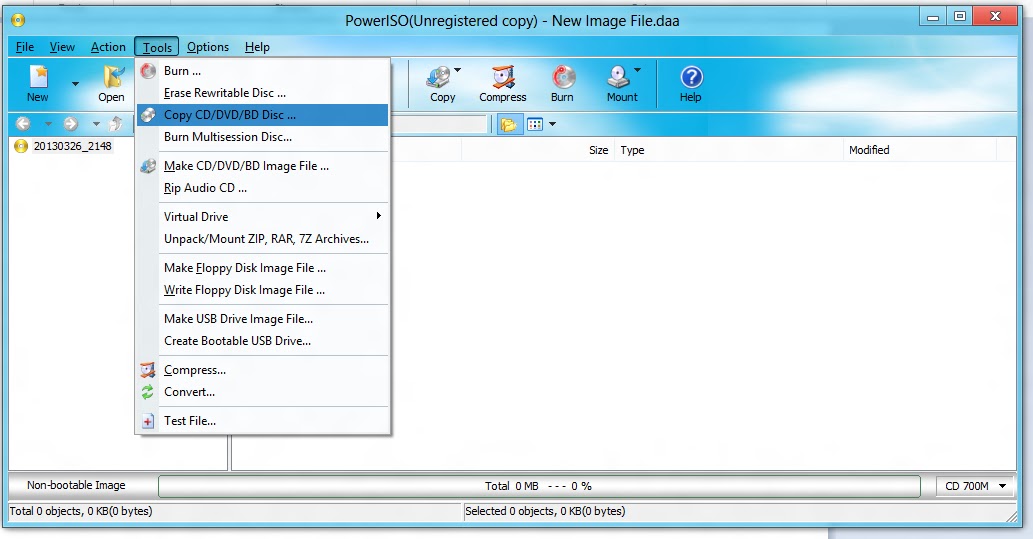Click the view mode grid icon
Viewport: 1033px width, 539px height.
535,125
